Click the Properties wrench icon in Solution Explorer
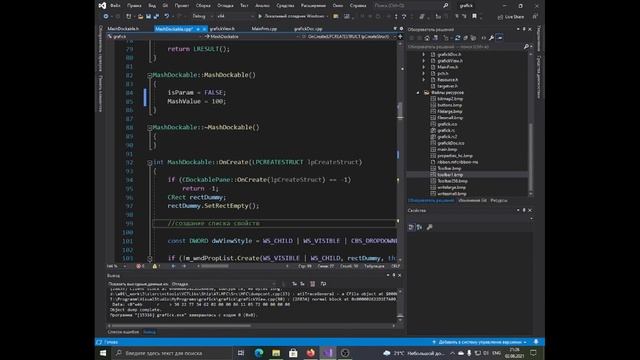The image size is (640, 360). [x=491, y=38]
